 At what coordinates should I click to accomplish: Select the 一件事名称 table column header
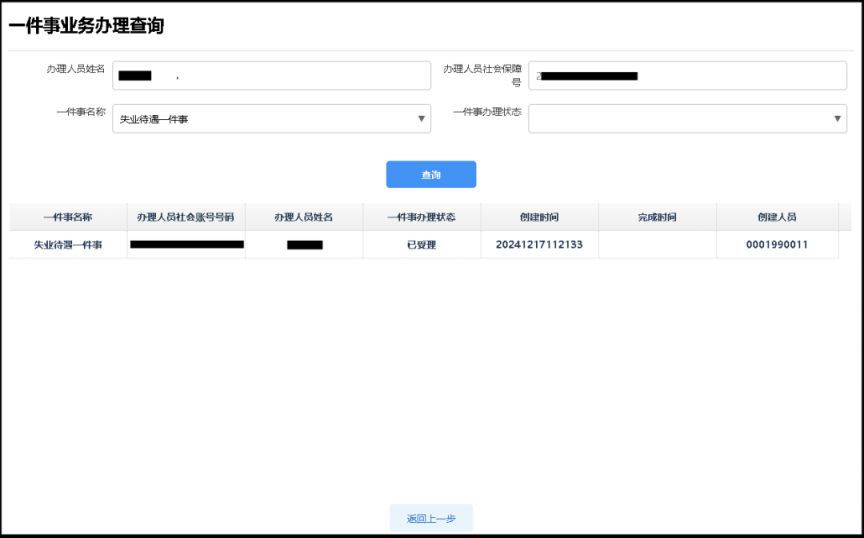point(68,217)
